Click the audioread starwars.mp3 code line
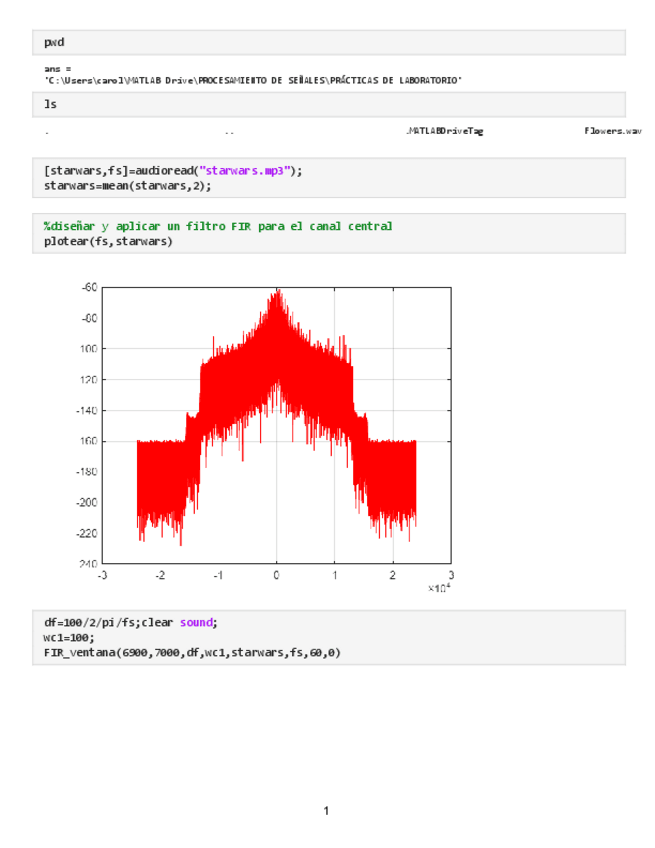Screen dimensions: 655x848 (x=173, y=170)
